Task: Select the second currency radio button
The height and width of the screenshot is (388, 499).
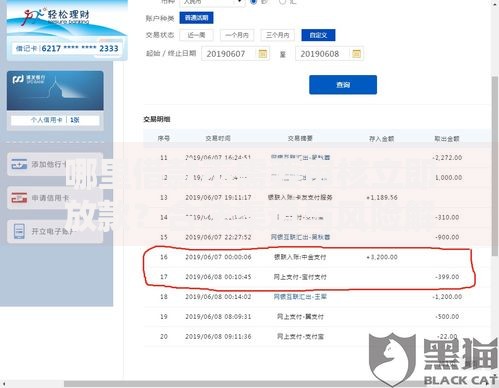Action: [x=282, y=2]
